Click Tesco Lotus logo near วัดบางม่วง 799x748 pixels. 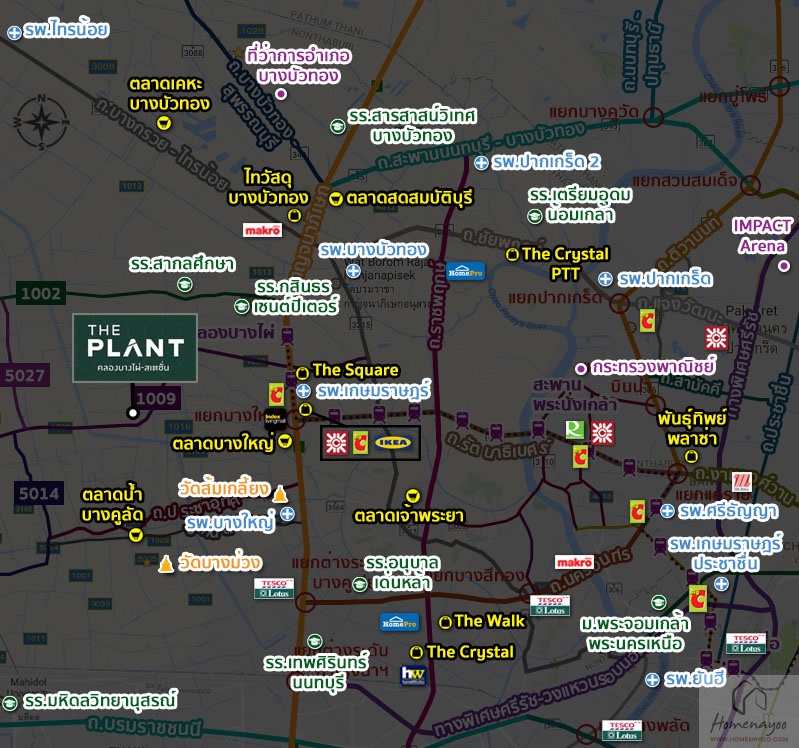274,589
